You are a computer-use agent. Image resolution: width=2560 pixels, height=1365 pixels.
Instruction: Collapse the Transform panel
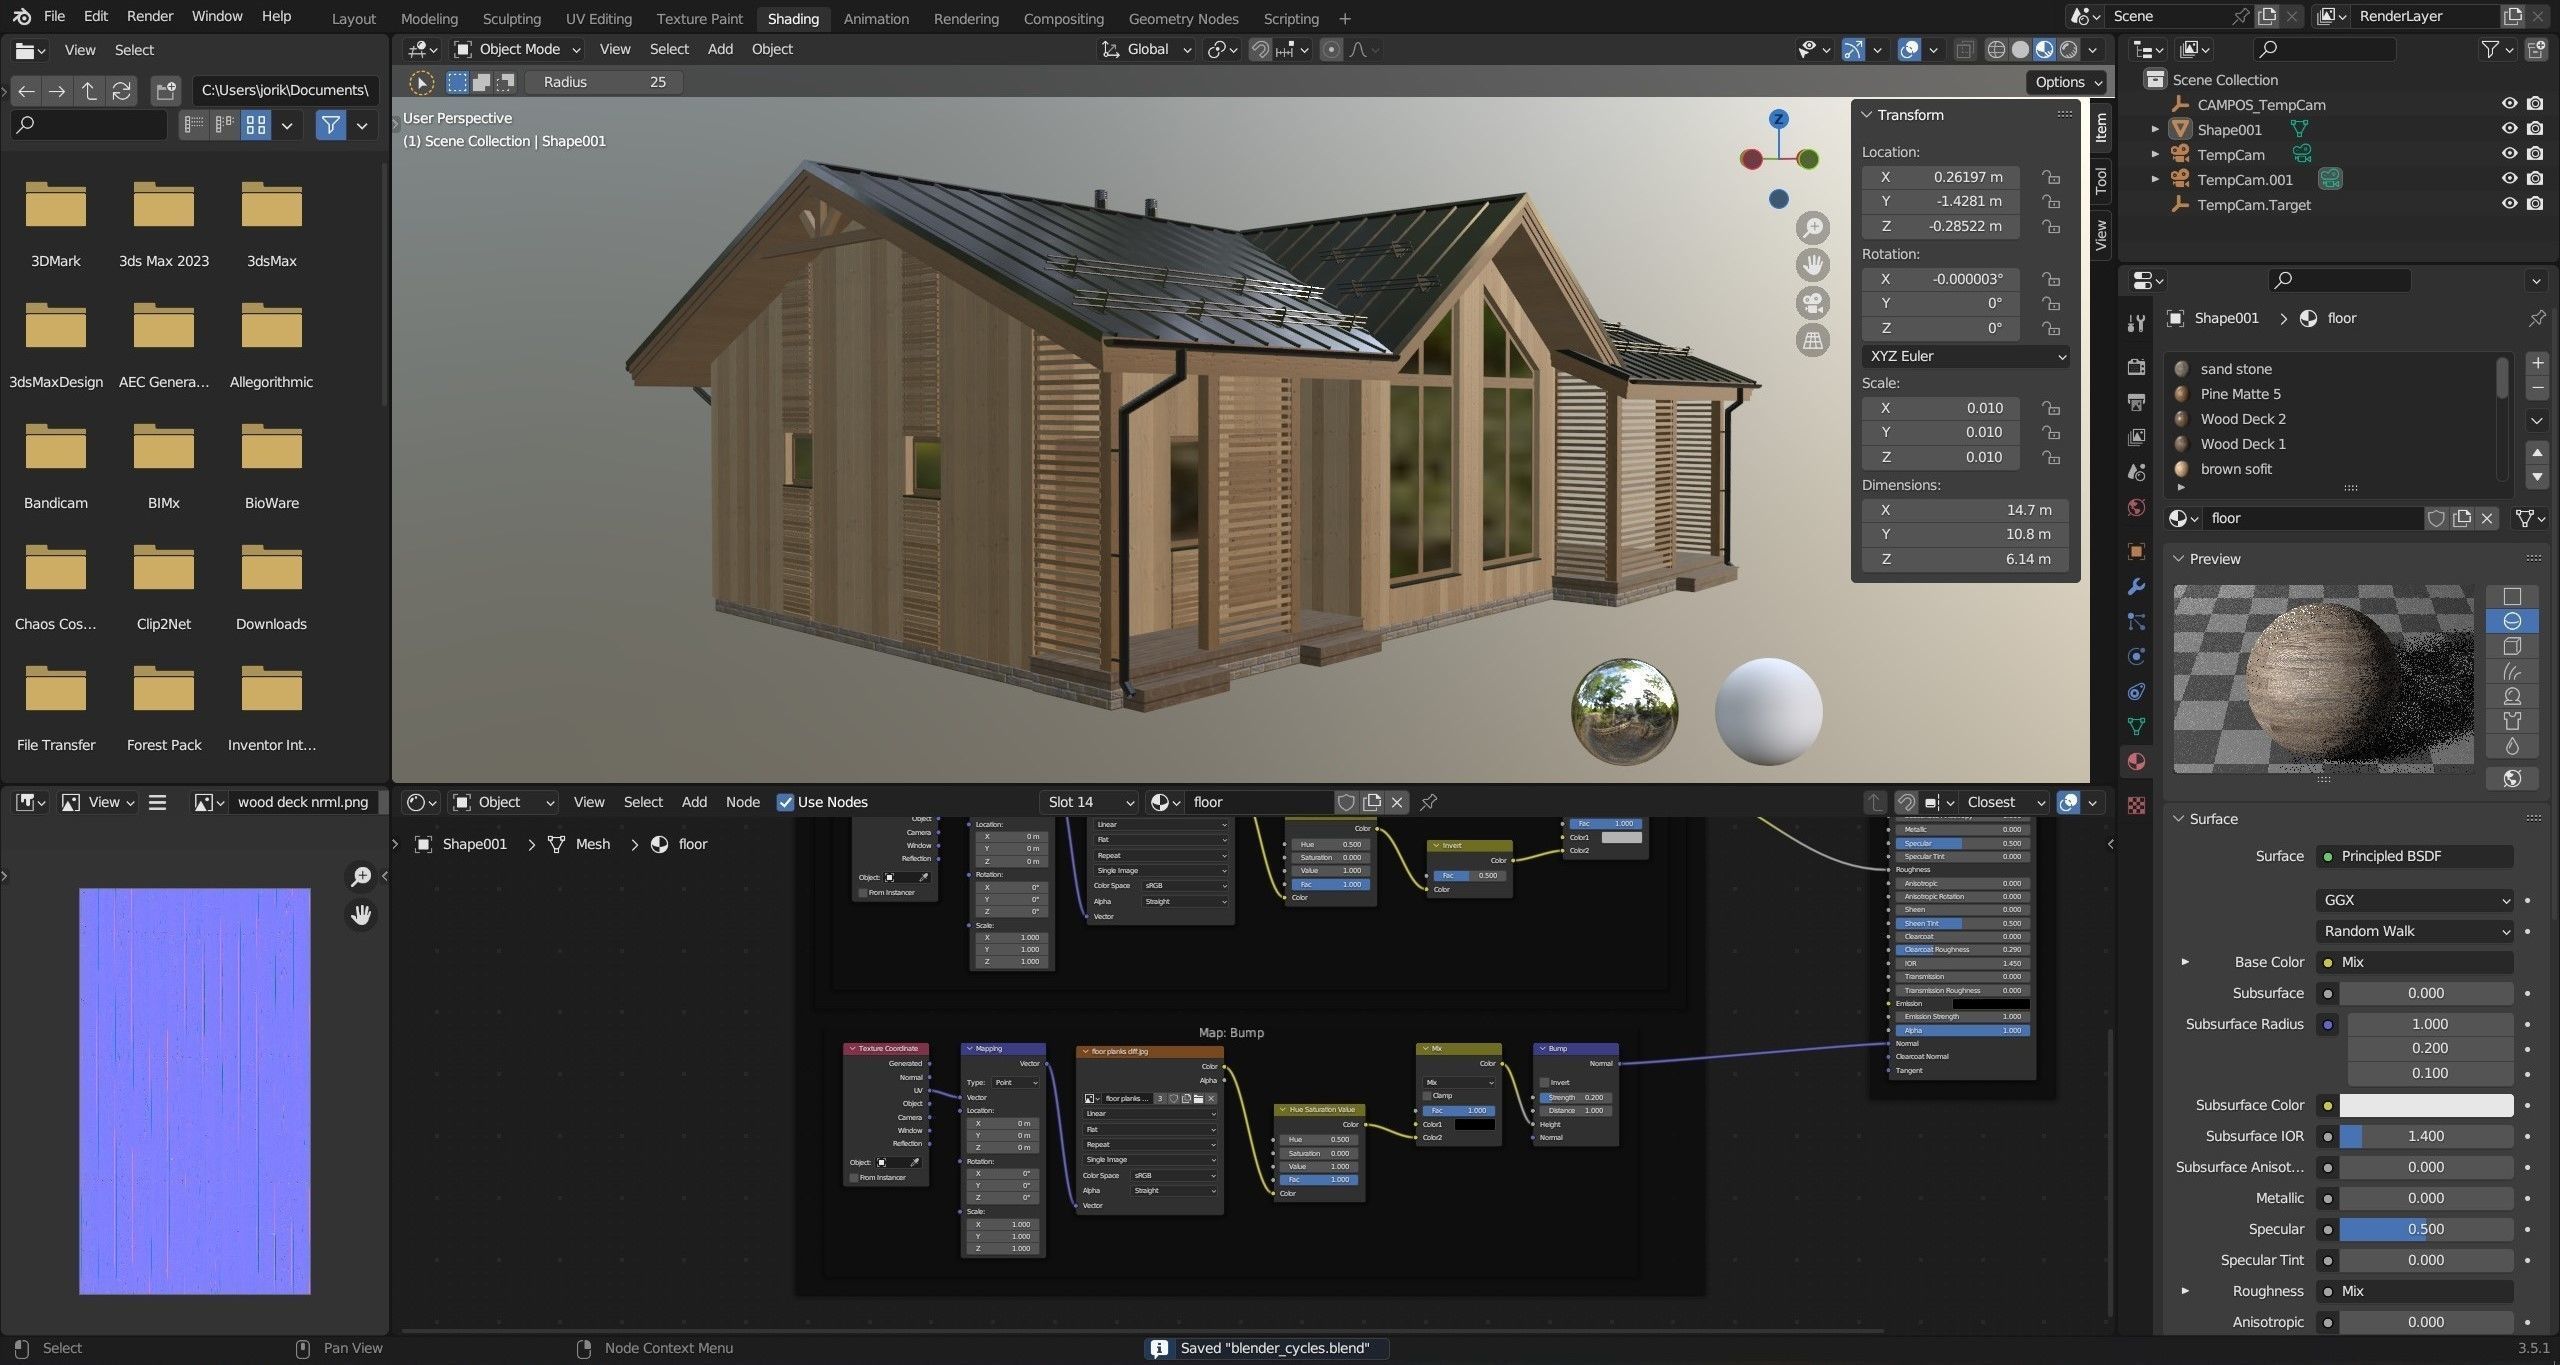tap(1866, 115)
